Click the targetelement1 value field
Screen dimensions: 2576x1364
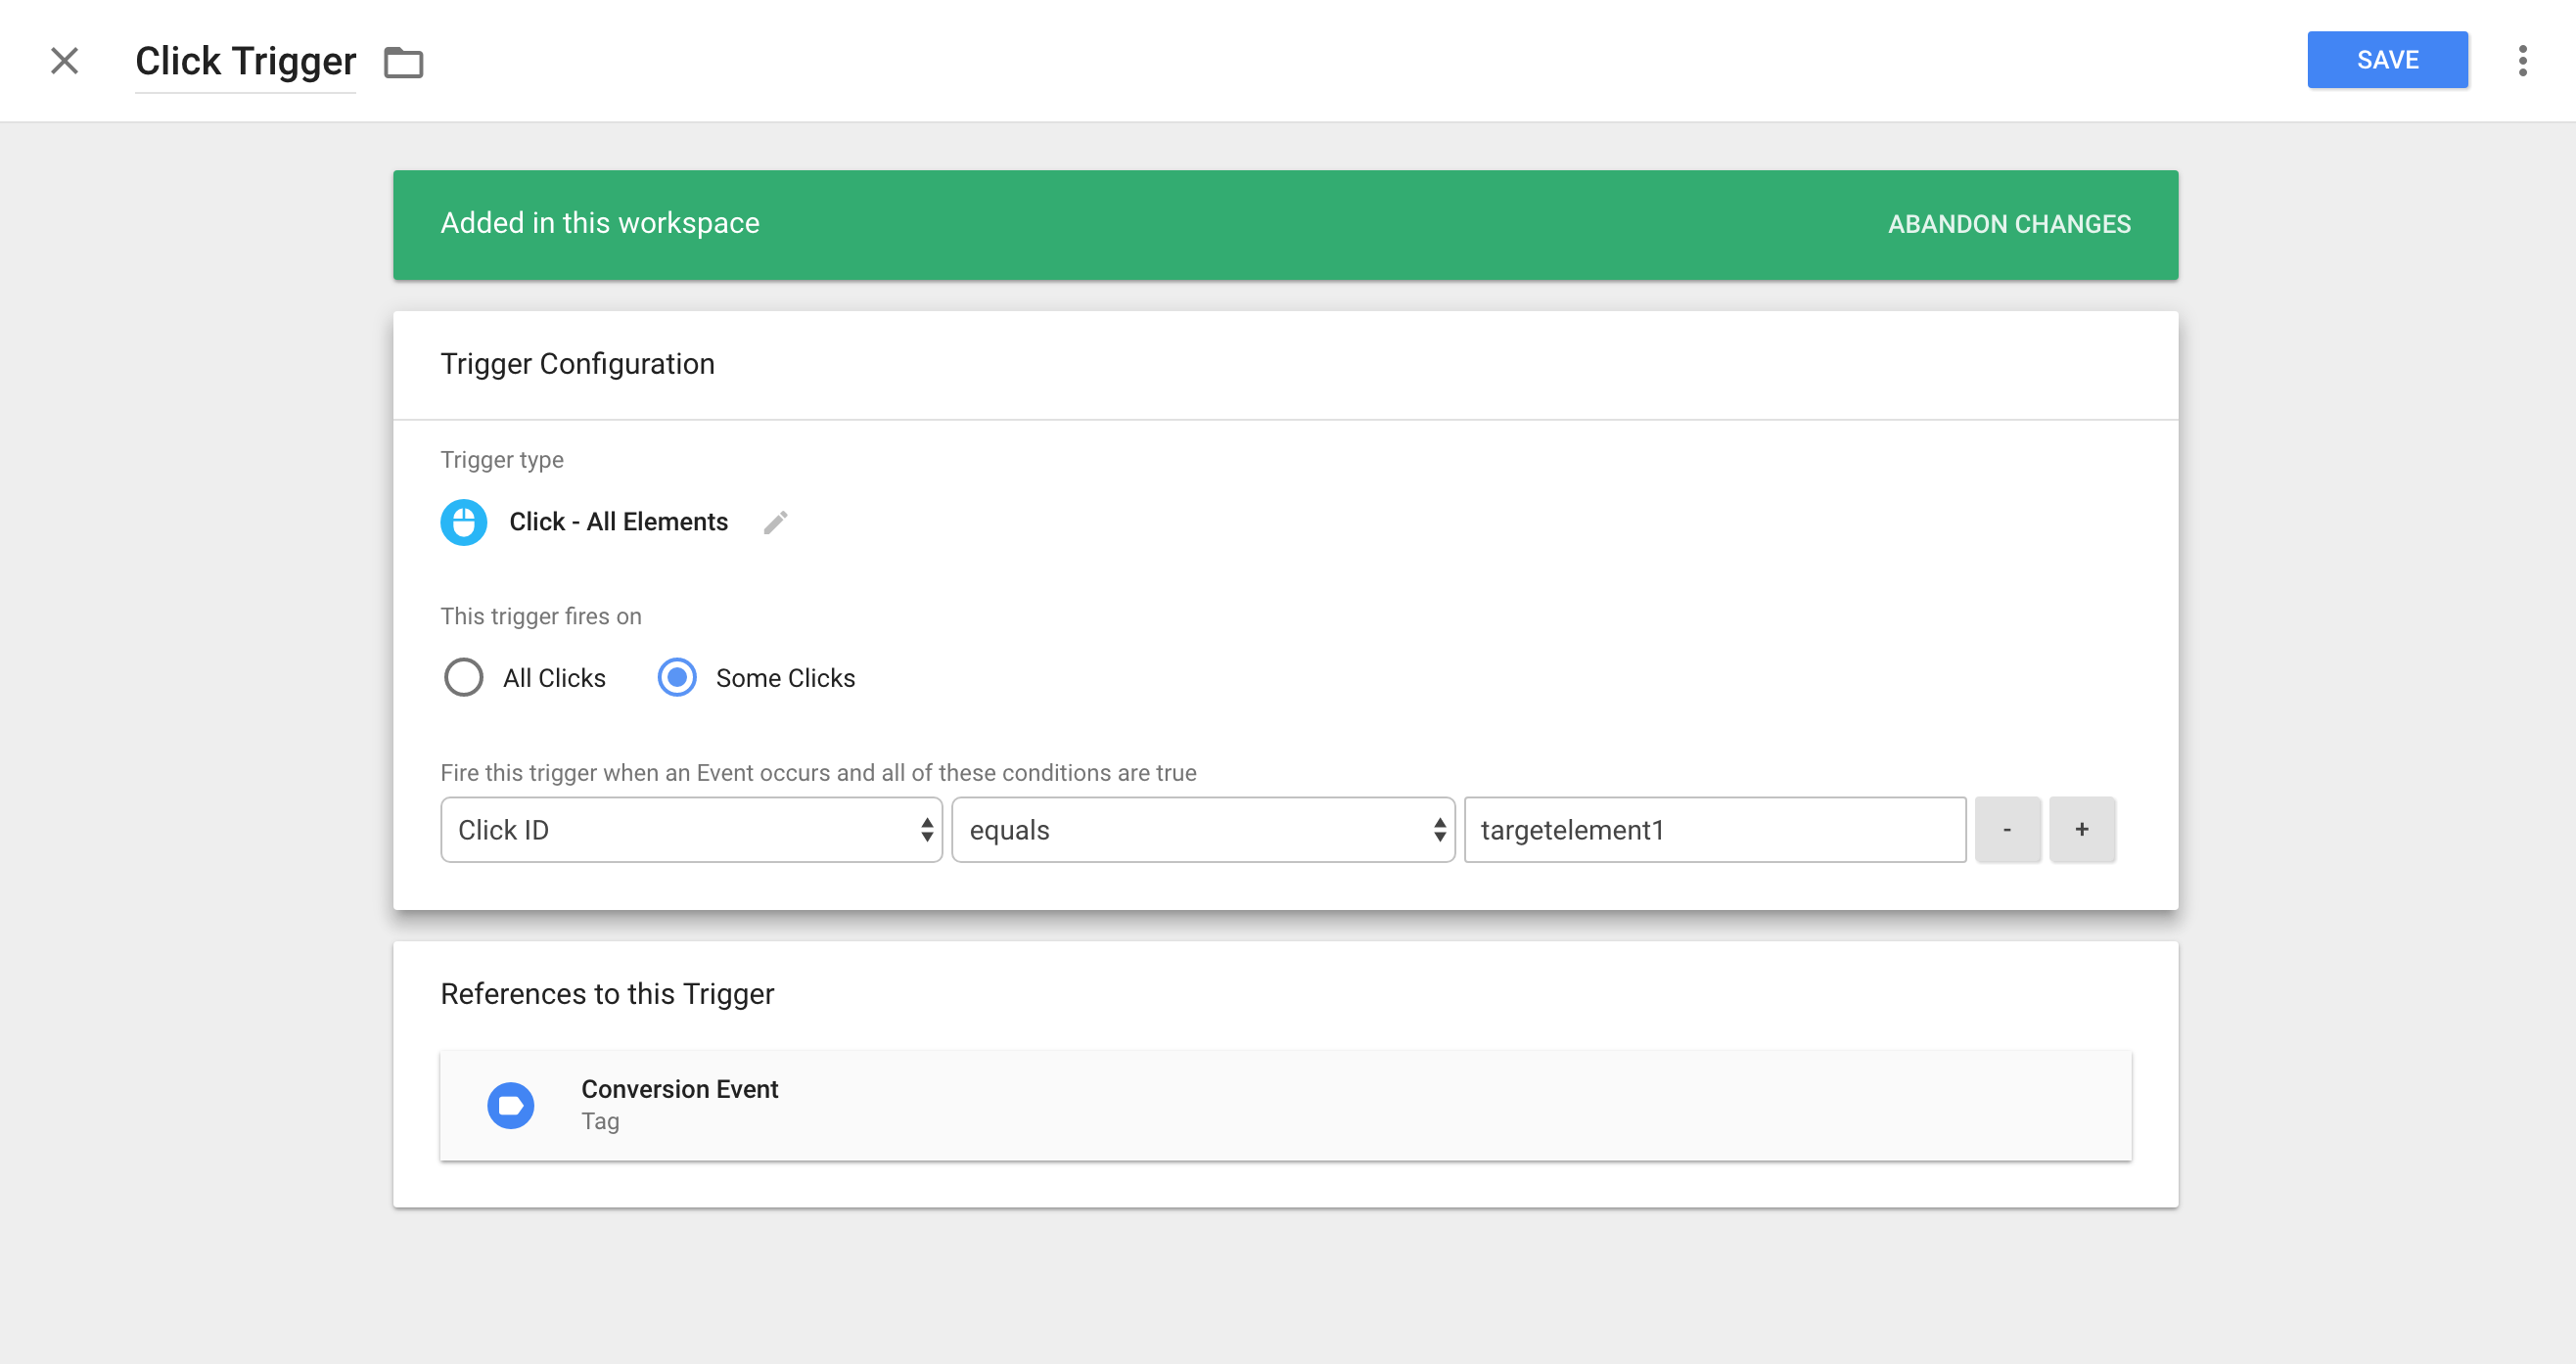pyautogui.click(x=1714, y=829)
